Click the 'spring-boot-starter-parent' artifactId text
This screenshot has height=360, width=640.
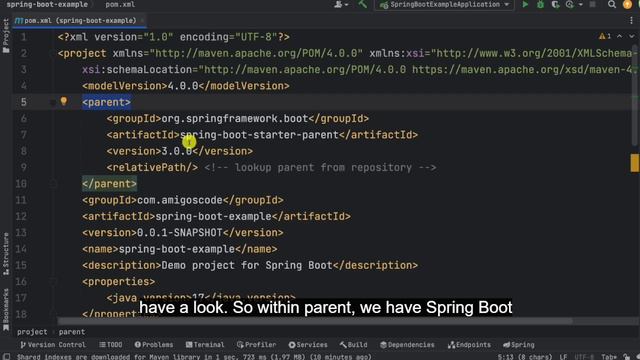(259, 135)
